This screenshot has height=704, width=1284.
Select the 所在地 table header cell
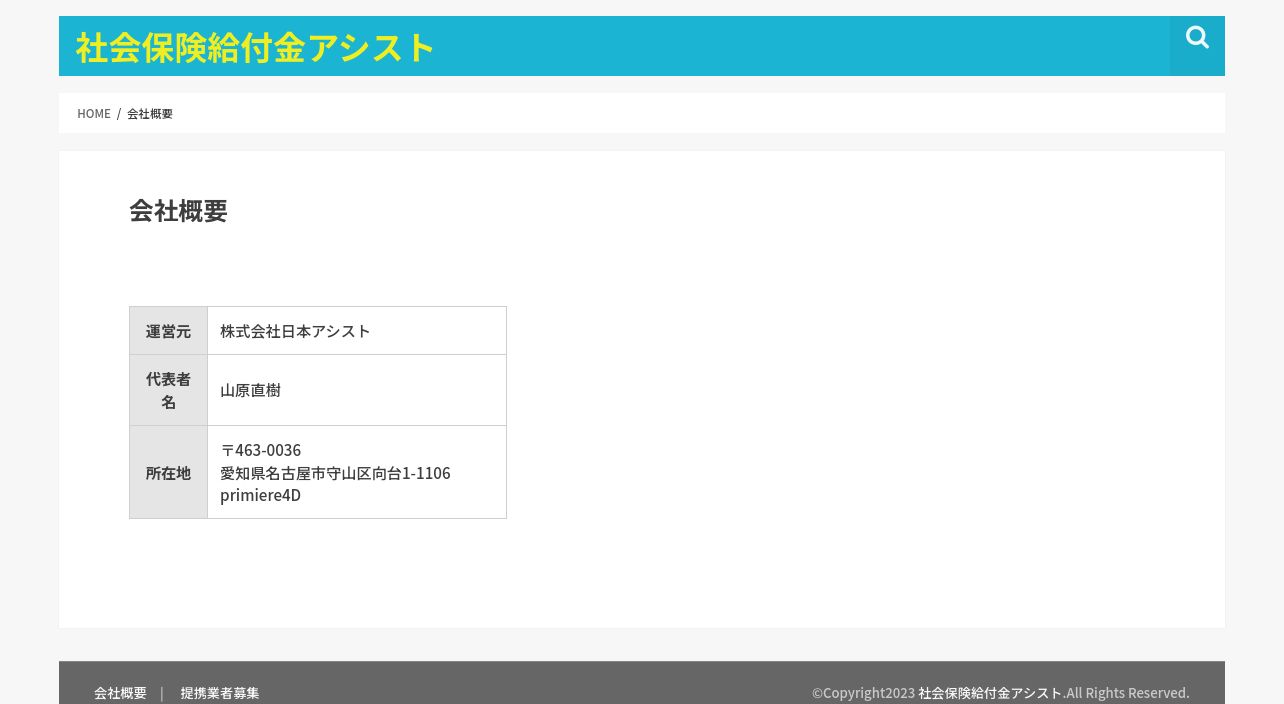coord(168,472)
